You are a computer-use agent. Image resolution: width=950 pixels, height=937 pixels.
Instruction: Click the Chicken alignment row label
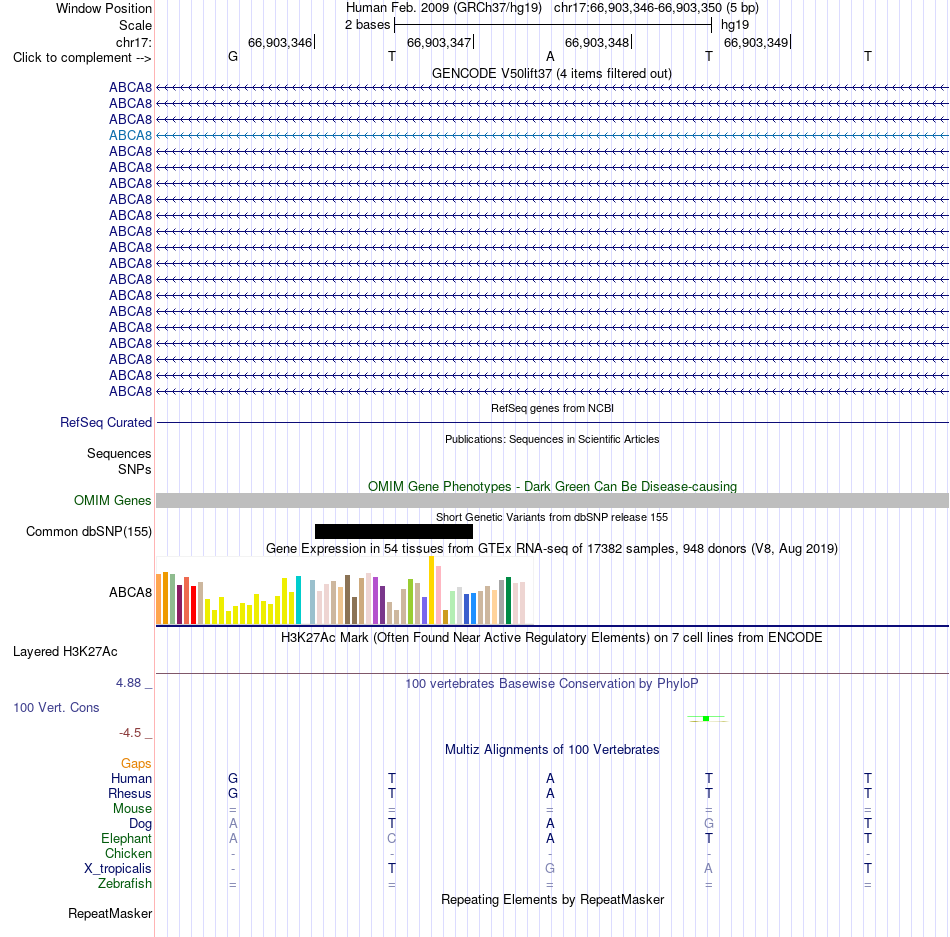128,853
